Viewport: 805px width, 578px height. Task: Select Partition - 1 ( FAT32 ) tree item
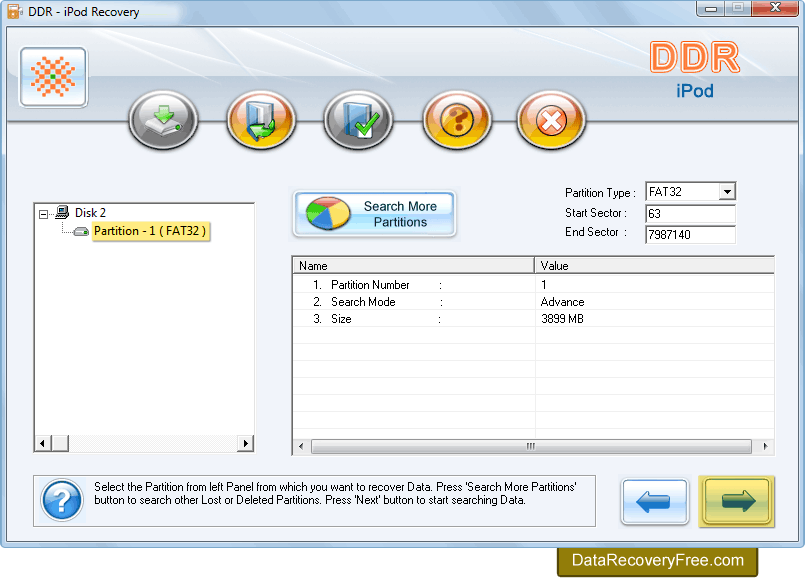(x=150, y=231)
